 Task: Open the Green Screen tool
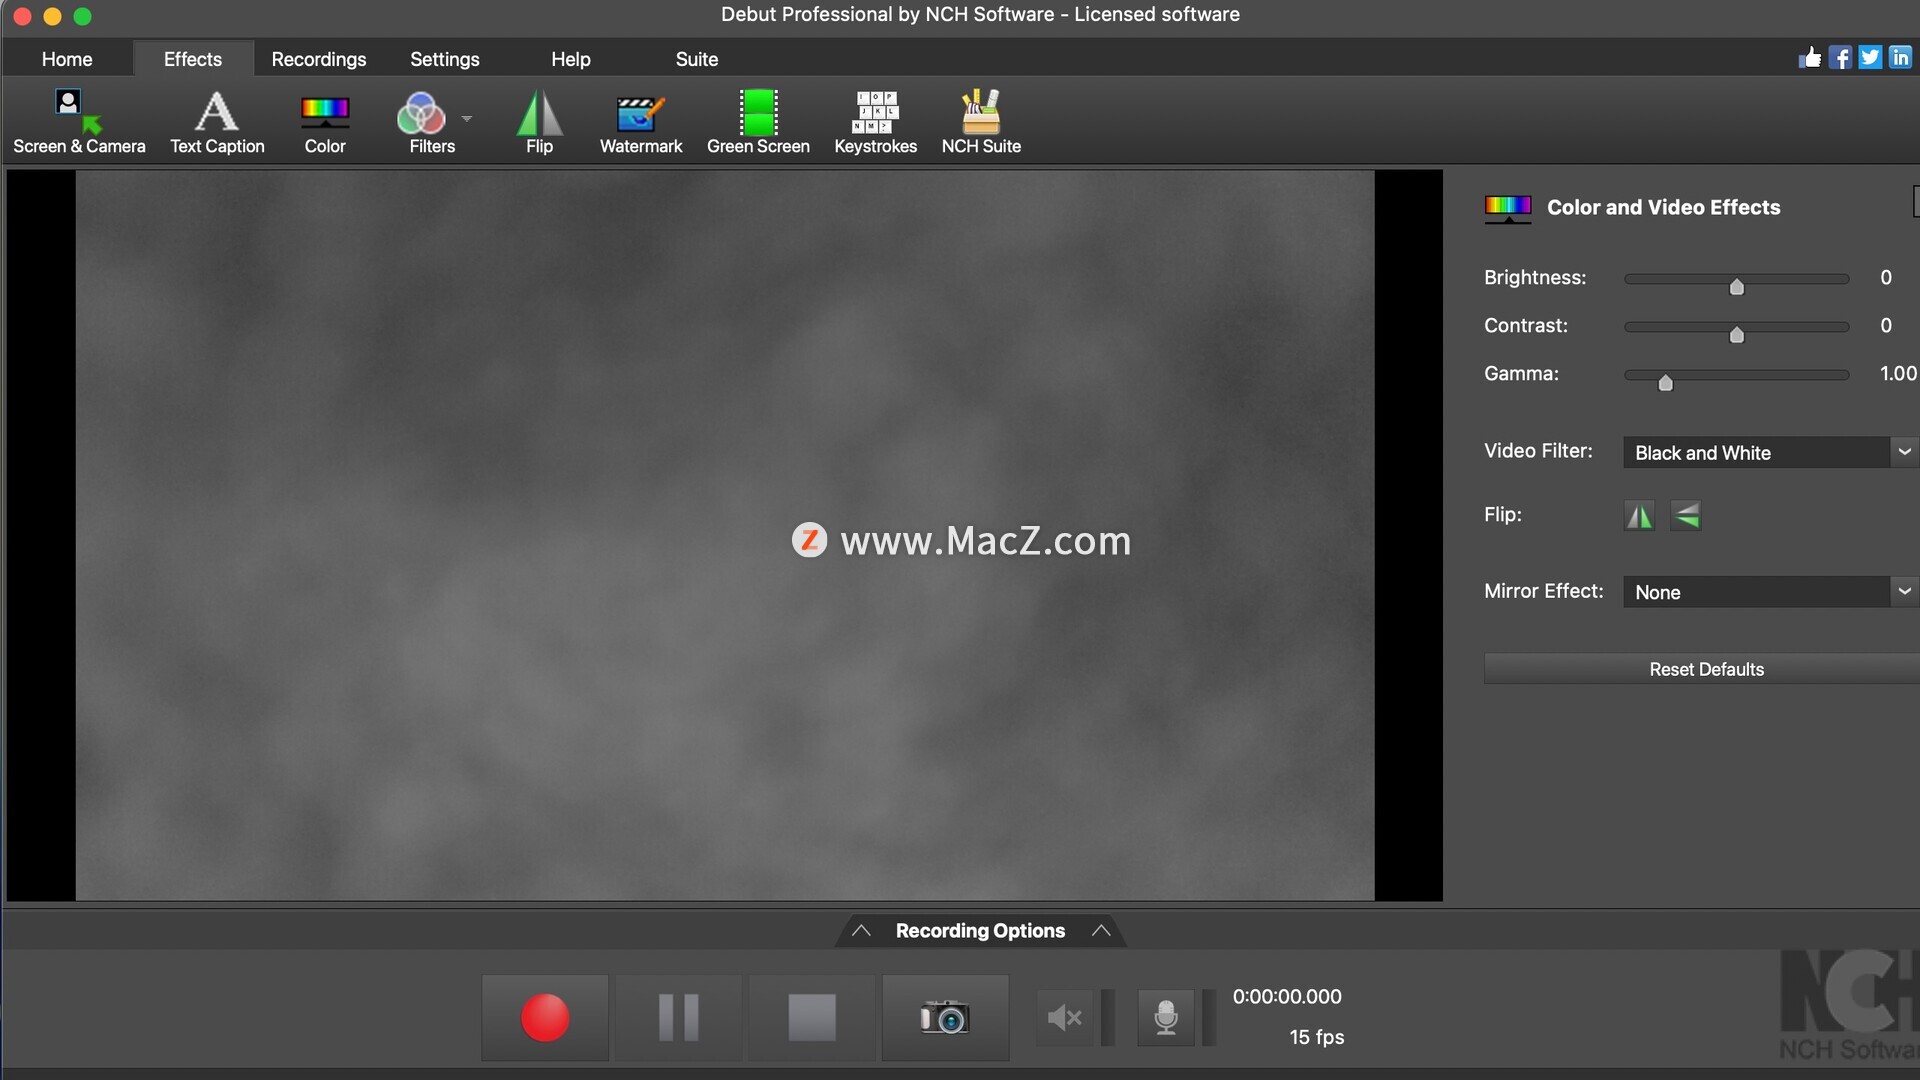click(x=758, y=122)
